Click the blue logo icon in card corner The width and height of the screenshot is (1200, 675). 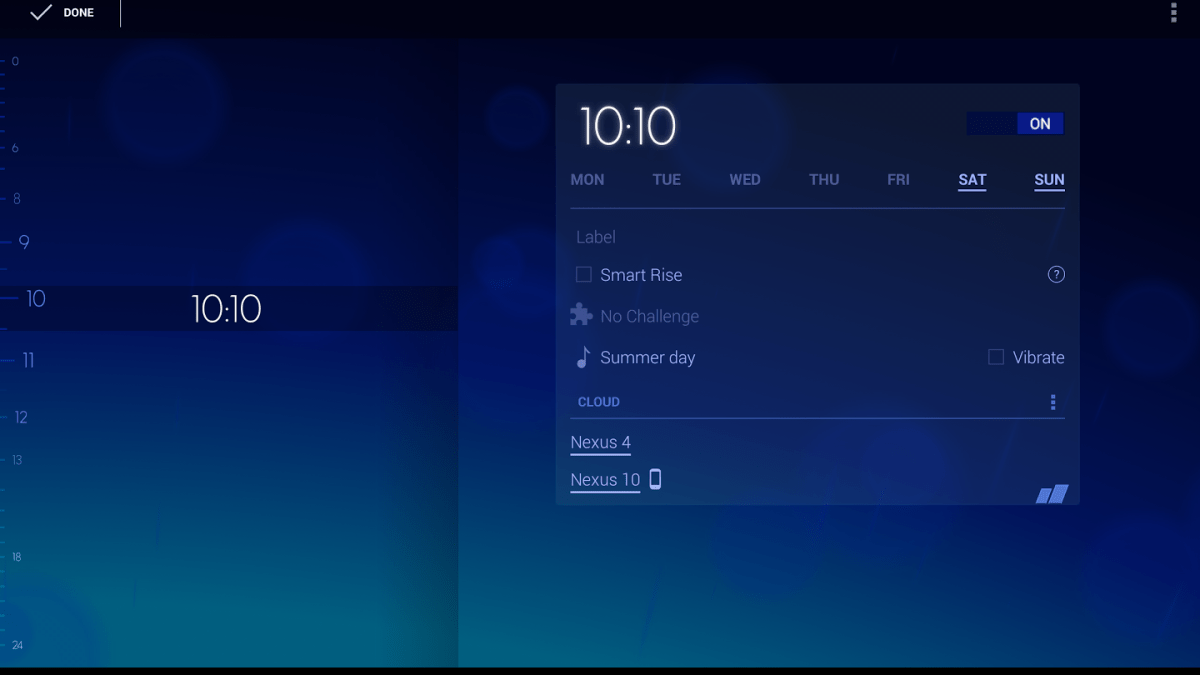pyautogui.click(x=1052, y=493)
